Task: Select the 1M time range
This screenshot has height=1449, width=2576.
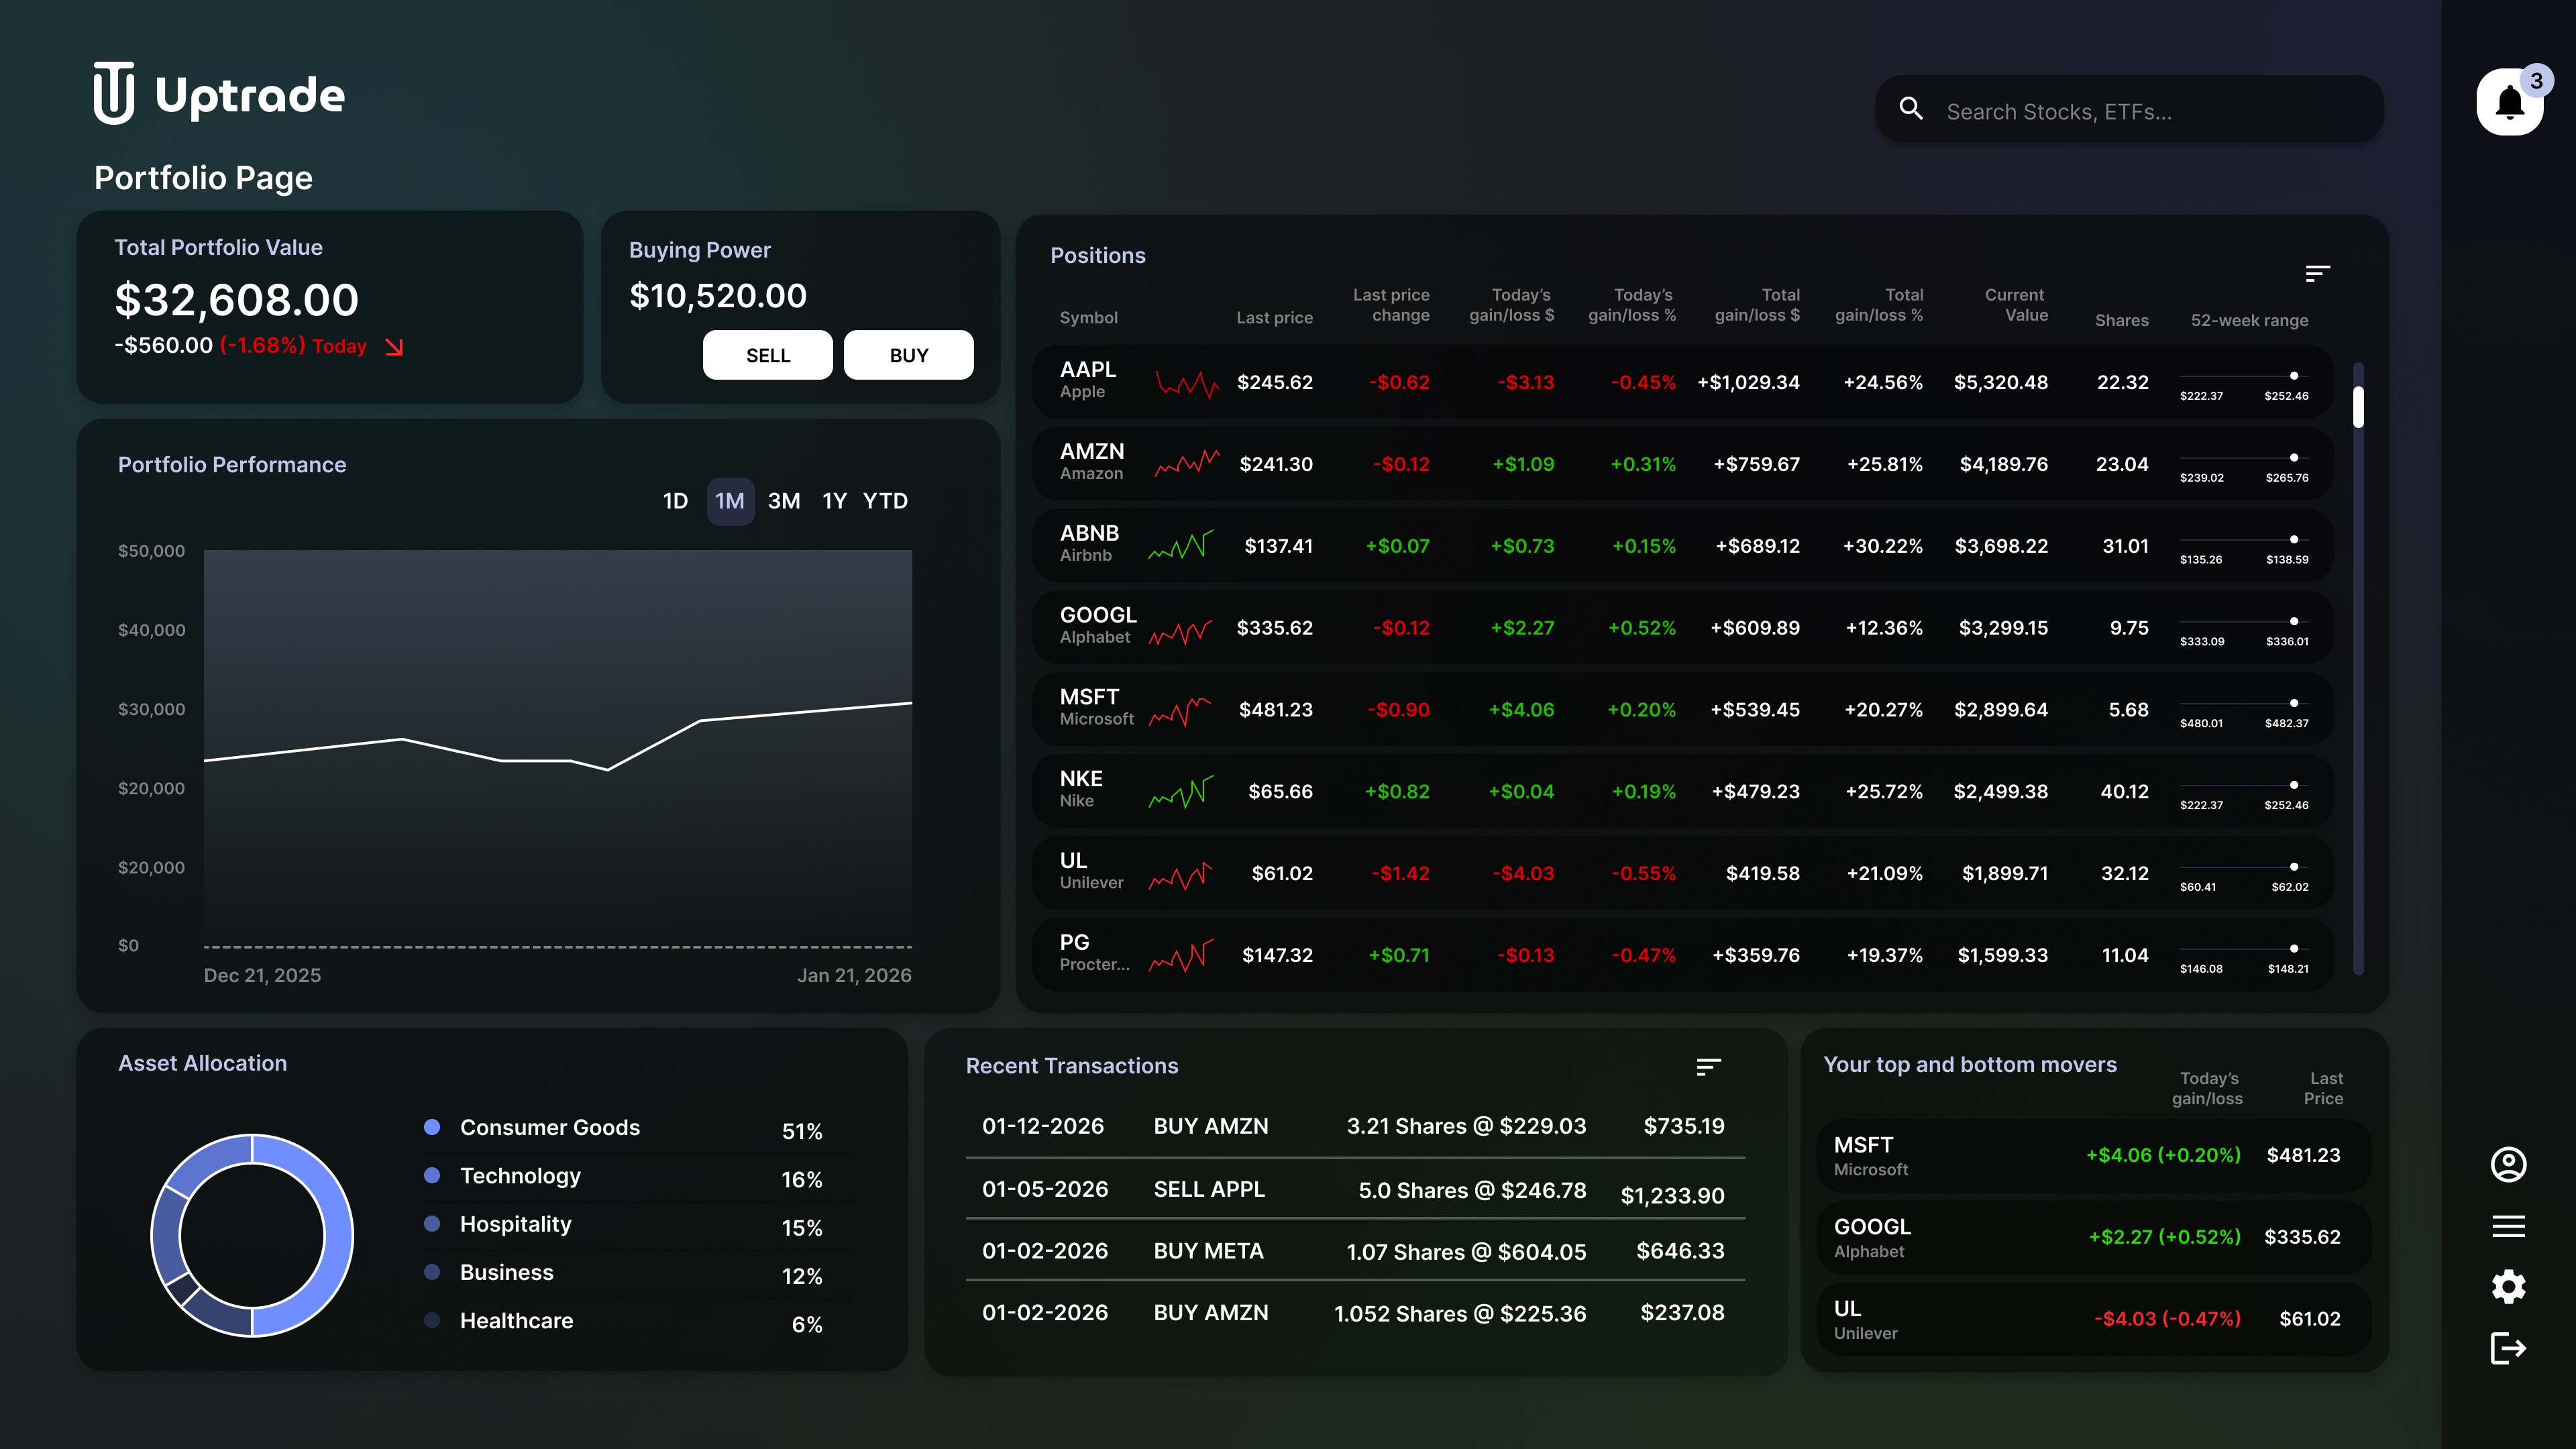Action: (x=730, y=501)
